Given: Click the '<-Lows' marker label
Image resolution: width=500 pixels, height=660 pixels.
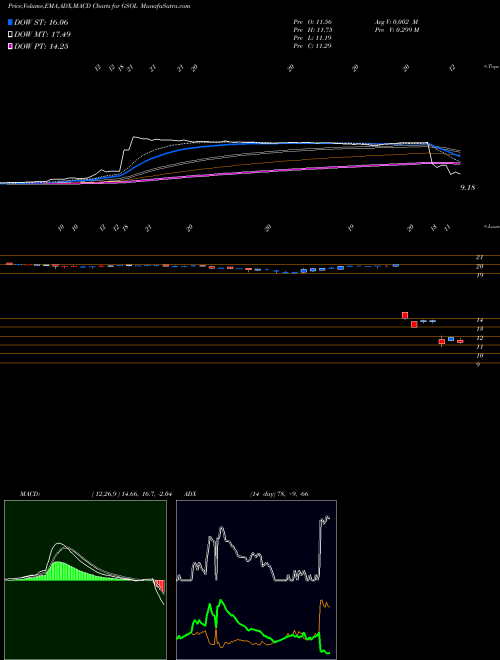Looking at the screenshot, I should pos(491,226).
